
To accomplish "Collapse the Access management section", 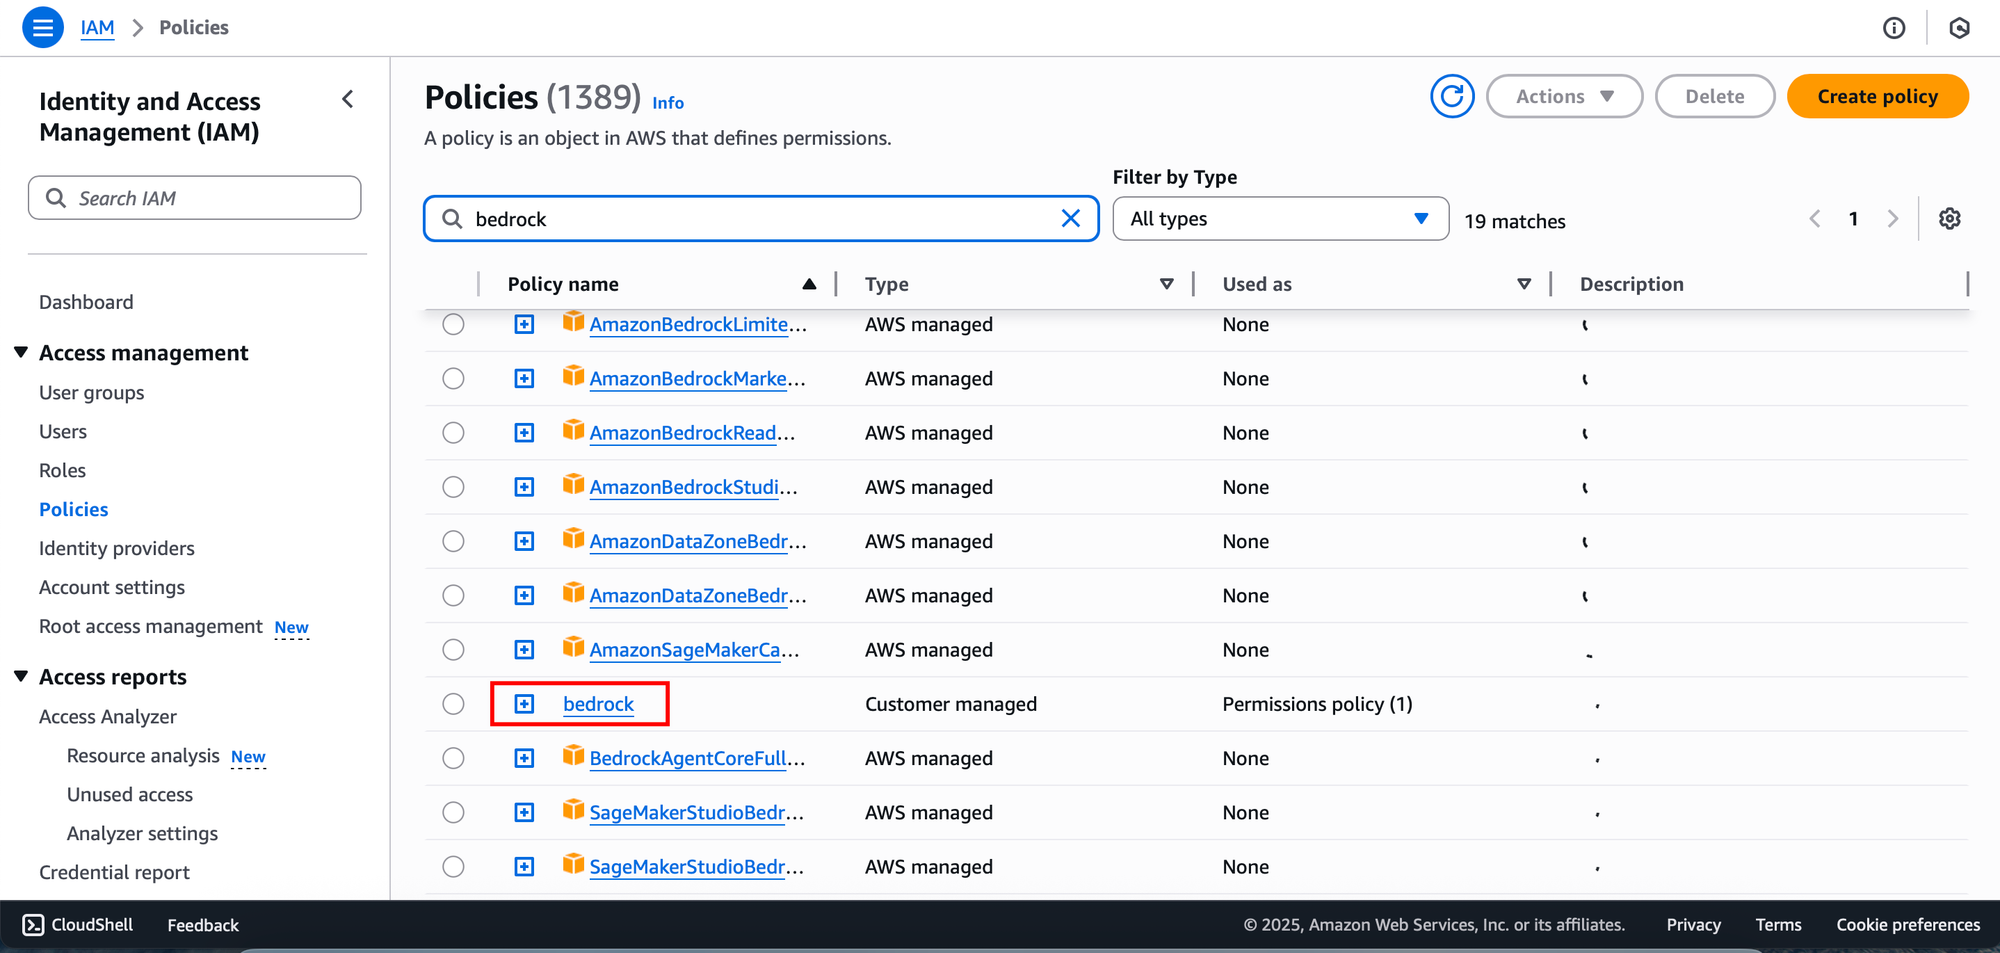I will (21, 352).
